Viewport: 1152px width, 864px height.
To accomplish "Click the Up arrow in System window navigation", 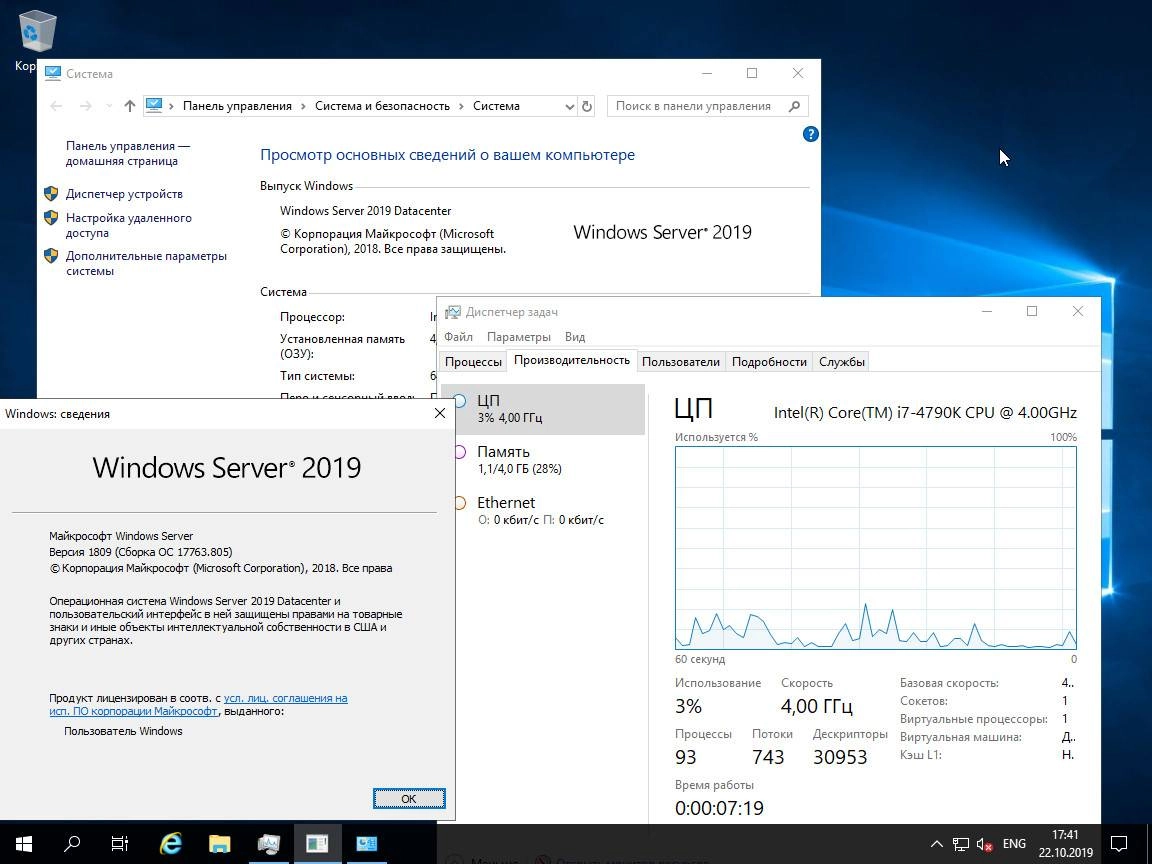I will [130, 106].
